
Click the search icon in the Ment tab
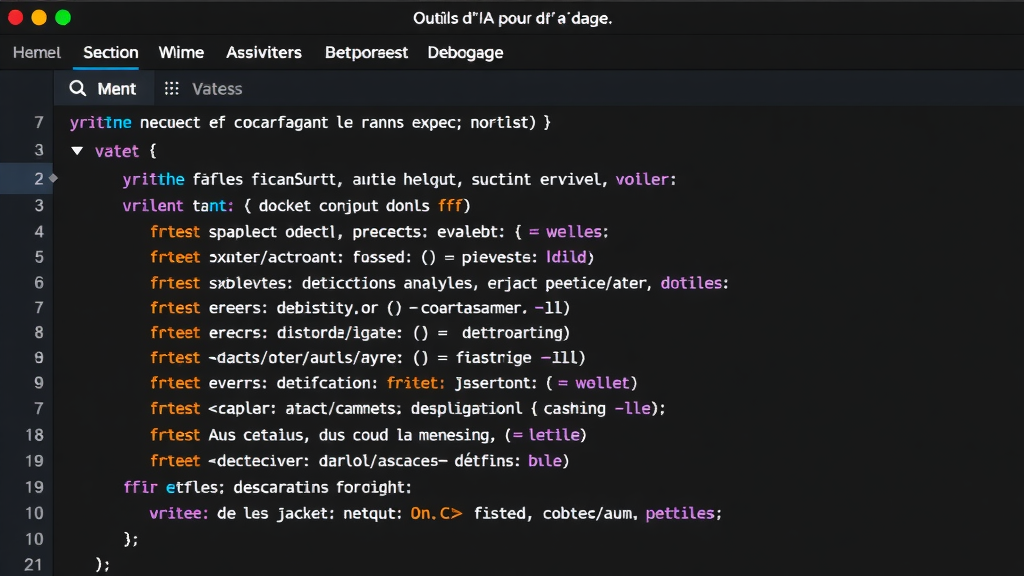[78, 88]
